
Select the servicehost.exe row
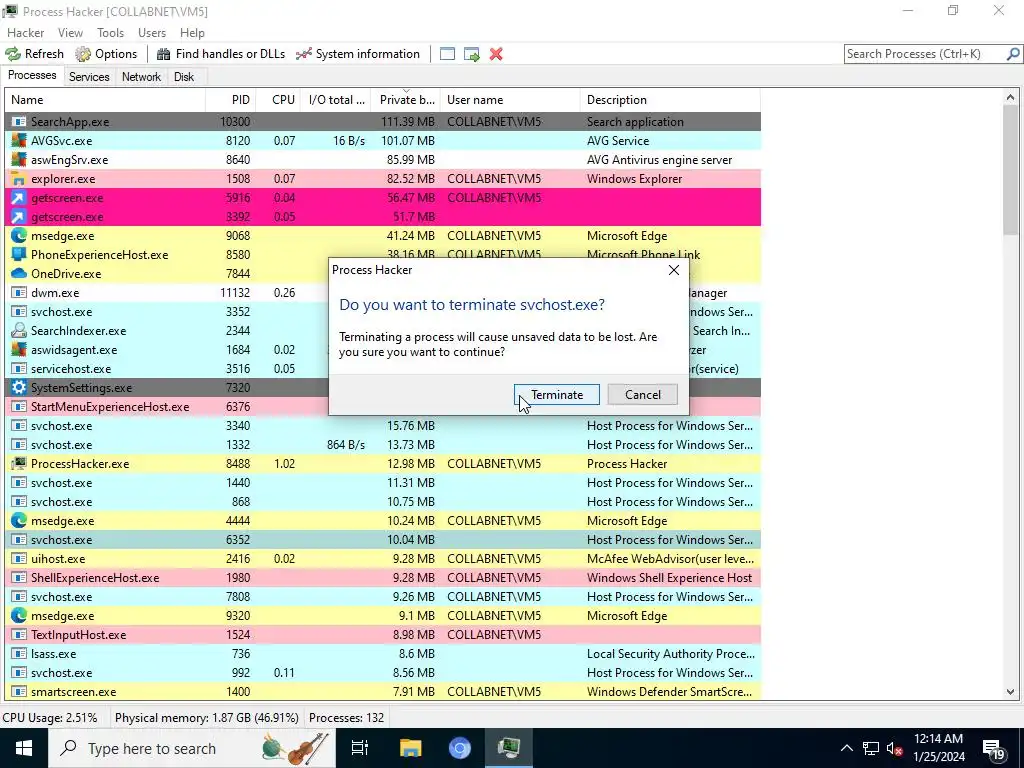pyautogui.click(x=383, y=369)
